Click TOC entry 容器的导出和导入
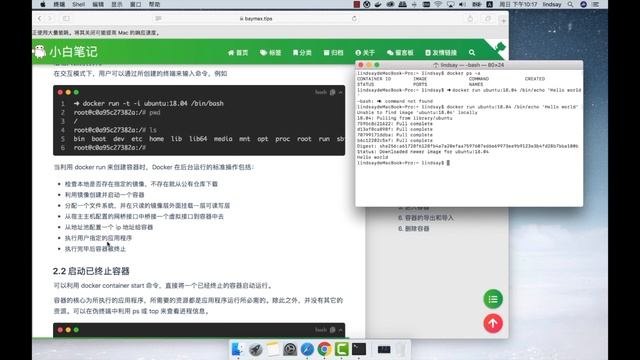This screenshot has height=360, width=640. coord(426,218)
